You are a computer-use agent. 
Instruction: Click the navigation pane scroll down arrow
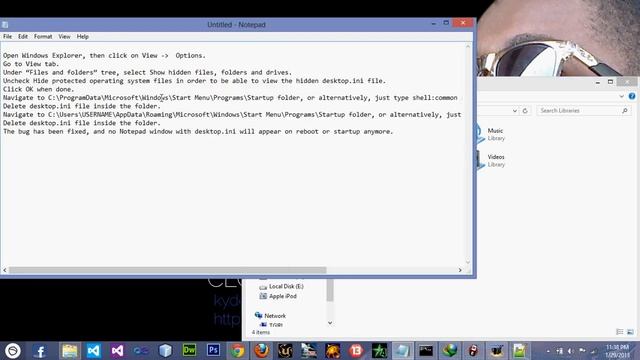pos(330,323)
